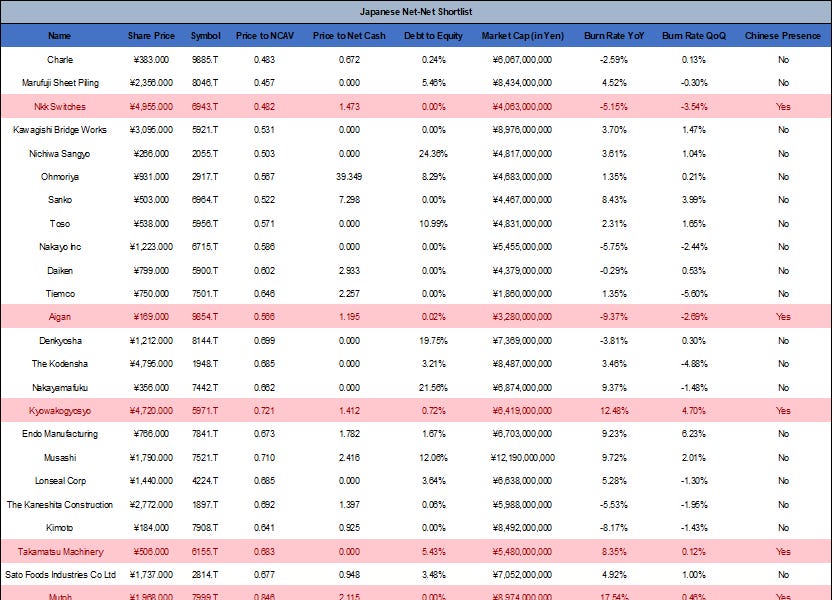Select the Symbol column header
The width and height of the screenshot is (833, 600).
[x=205, y=35]
